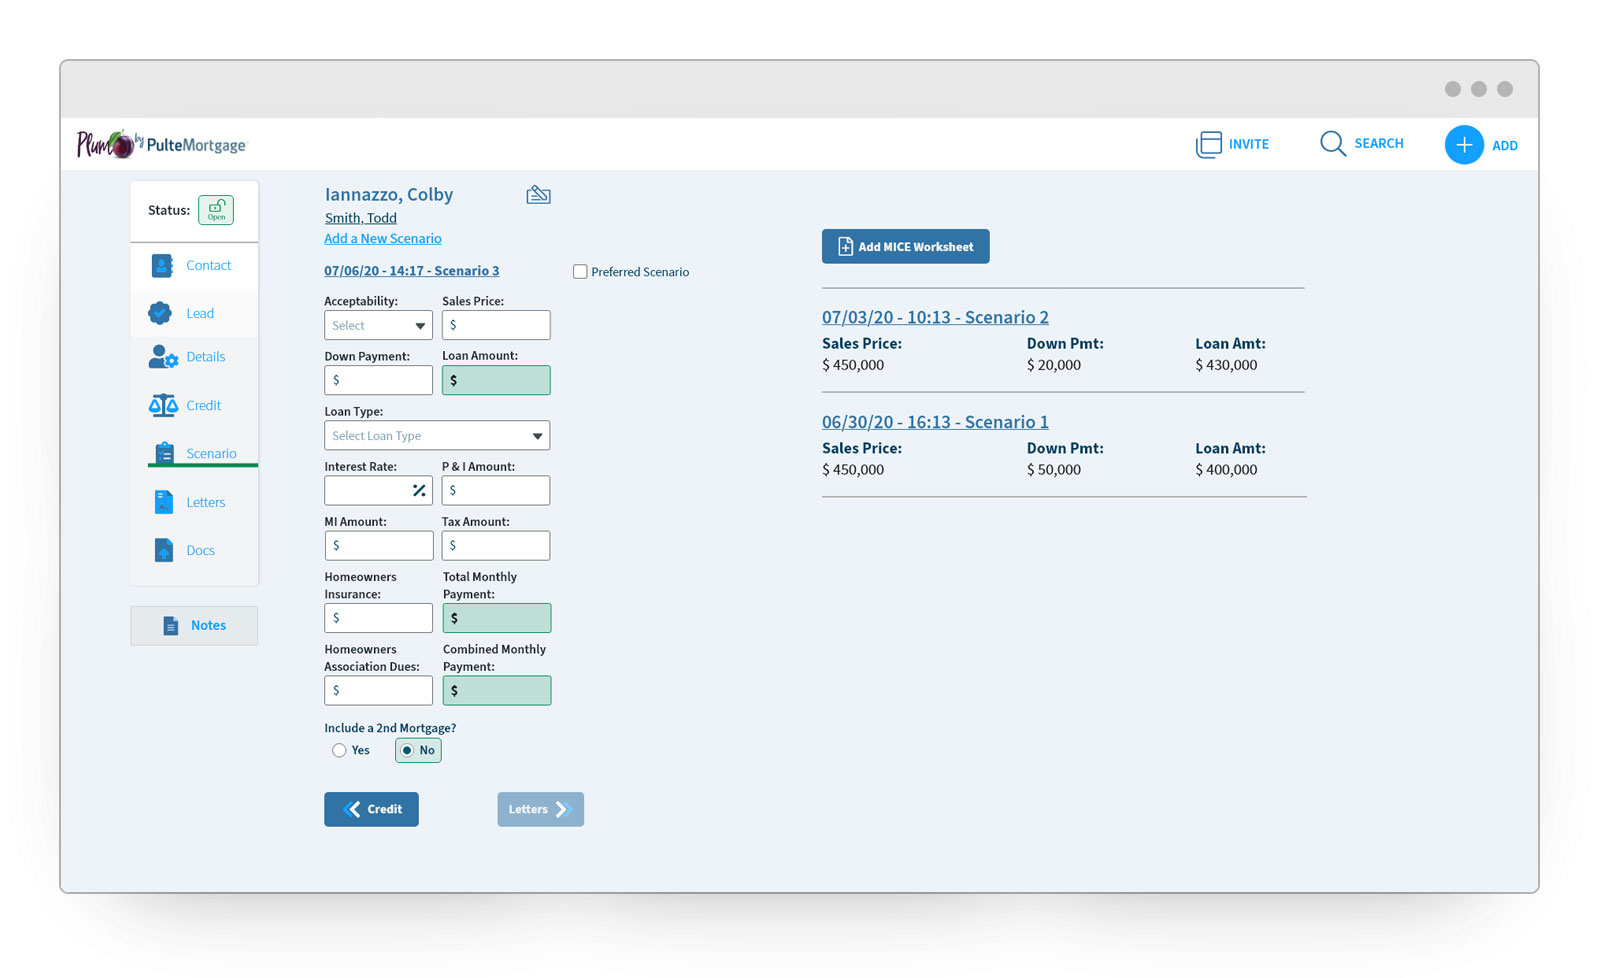Click the Search magnifier icon
This screenshot has width=1600, height=978.
1332,144
